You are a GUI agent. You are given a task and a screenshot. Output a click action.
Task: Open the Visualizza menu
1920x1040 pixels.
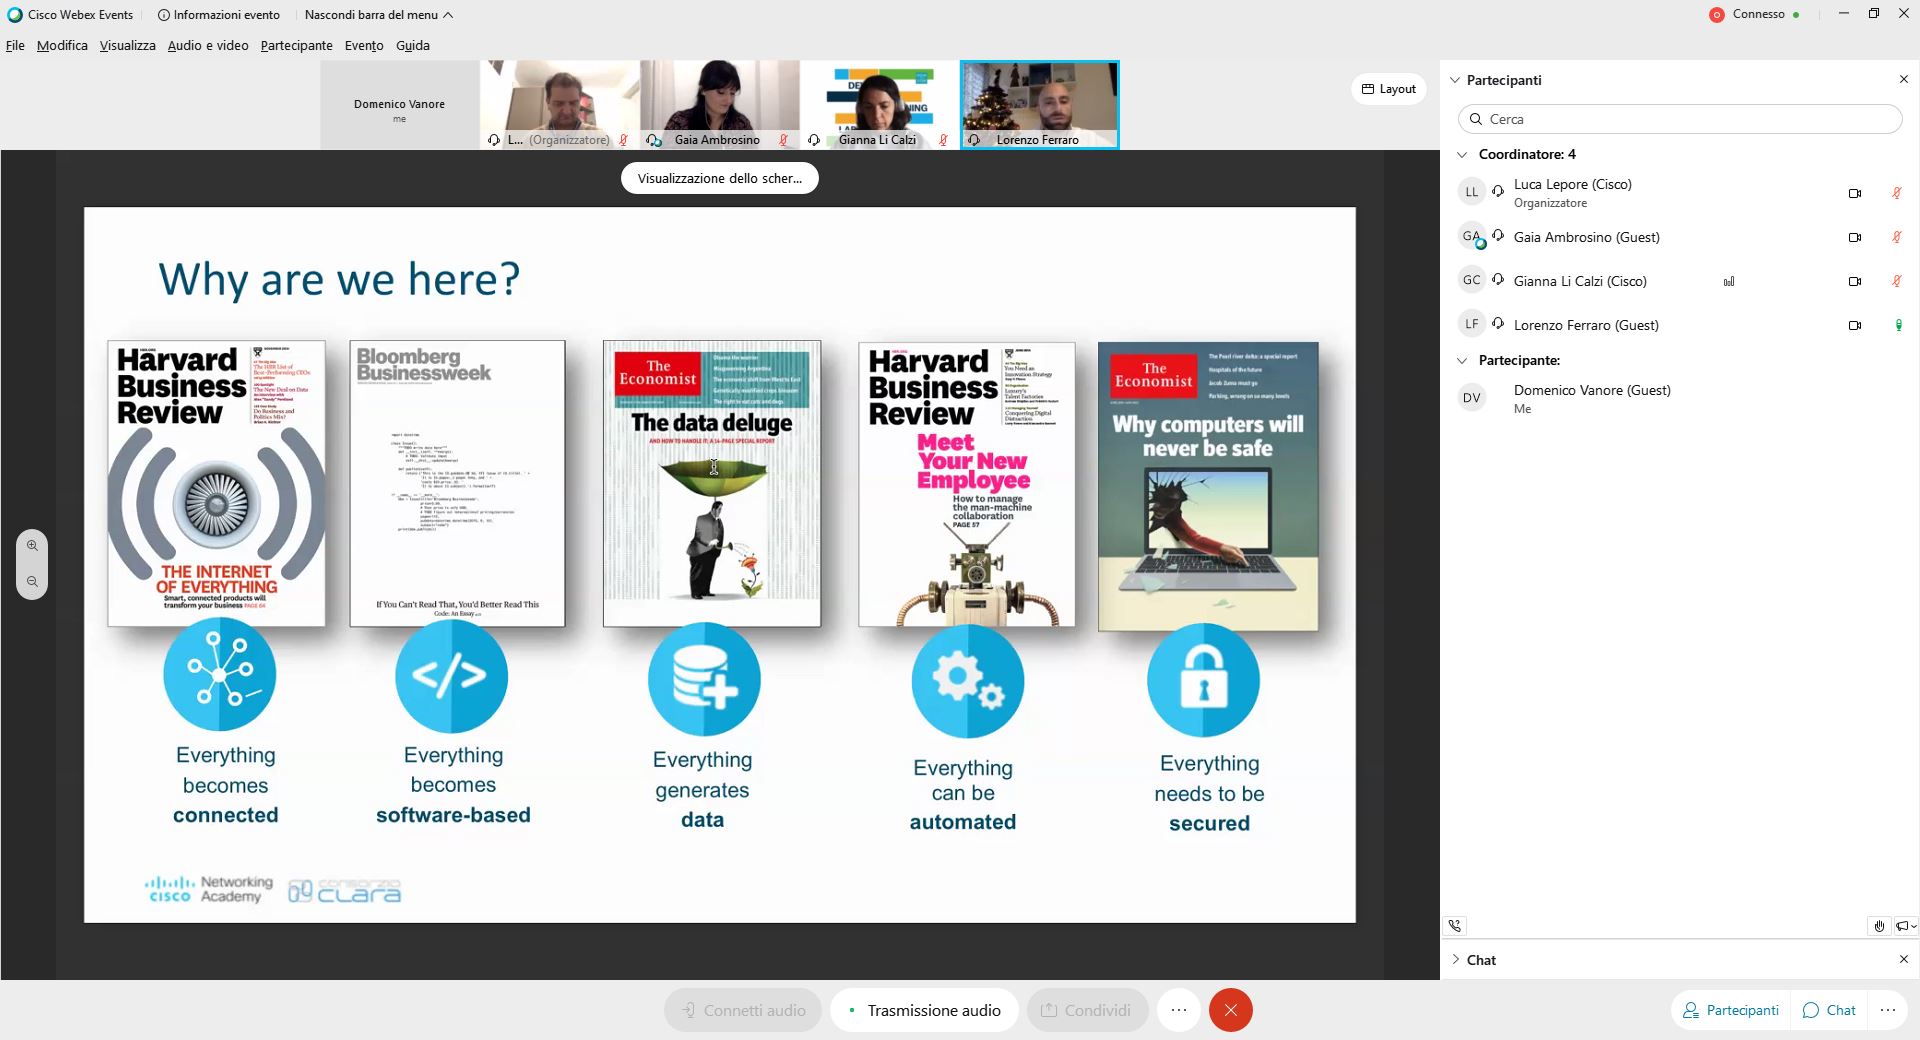pyautogui.click(x=127, y=45)
